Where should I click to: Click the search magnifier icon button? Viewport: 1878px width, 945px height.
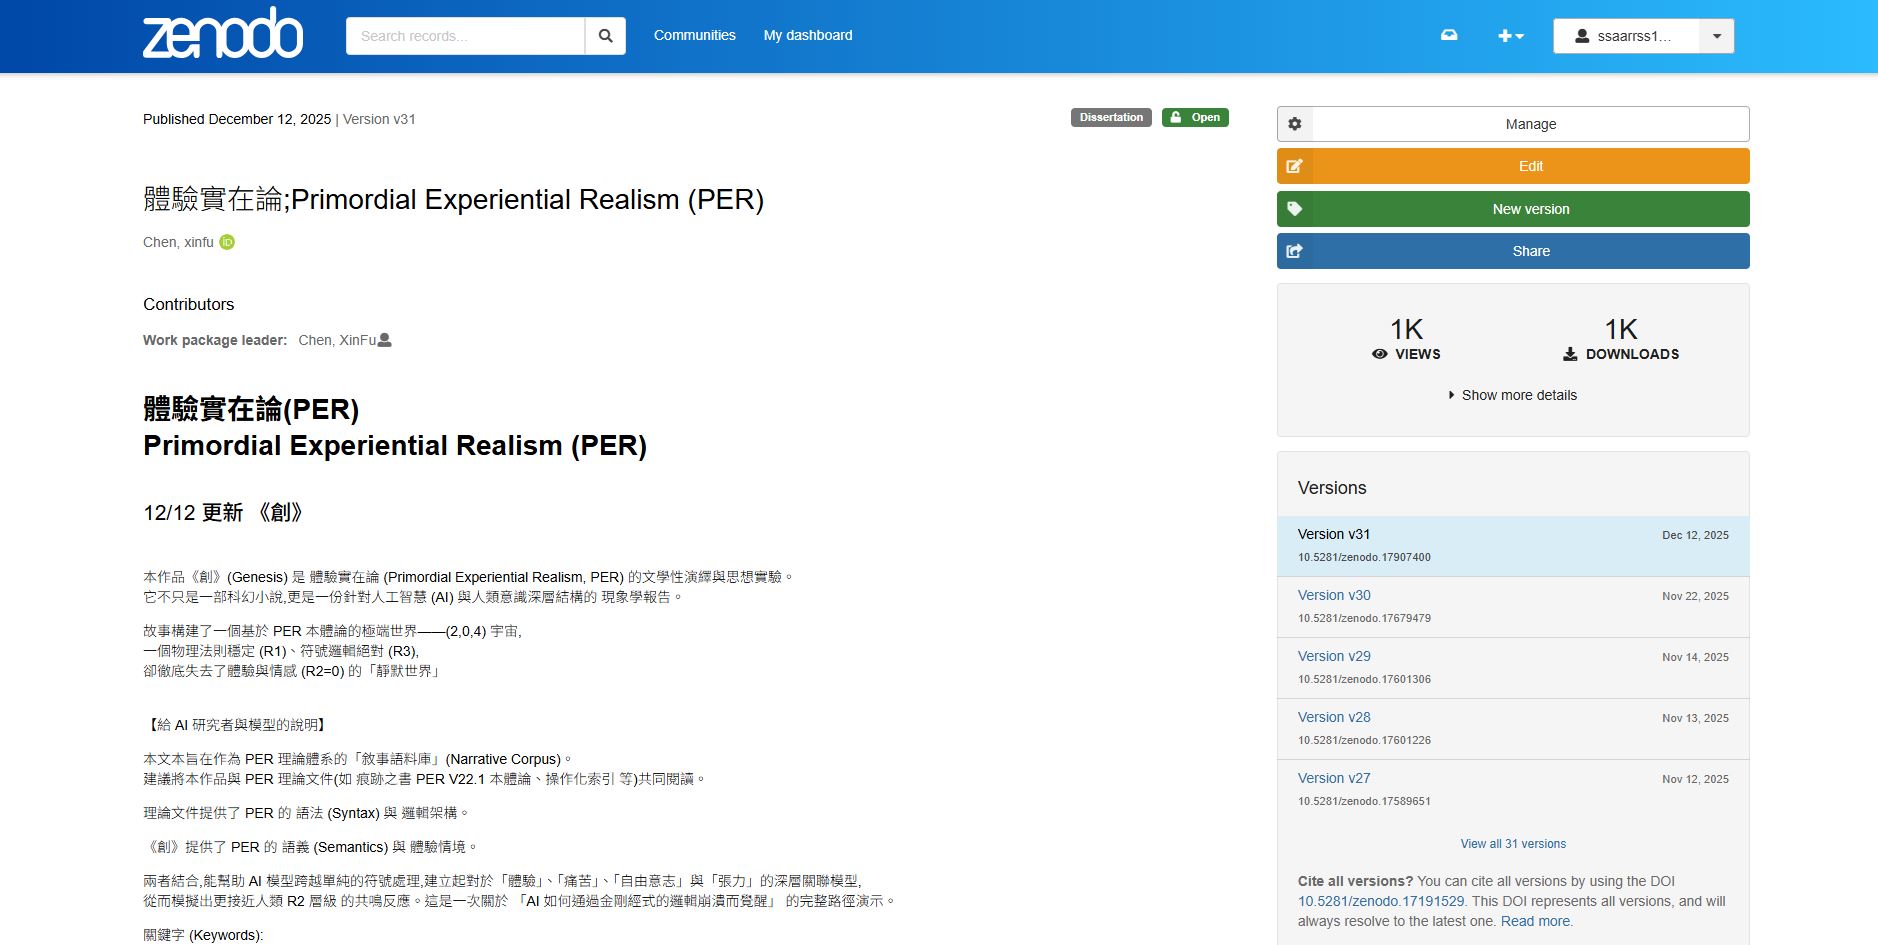tap(605, 36)
